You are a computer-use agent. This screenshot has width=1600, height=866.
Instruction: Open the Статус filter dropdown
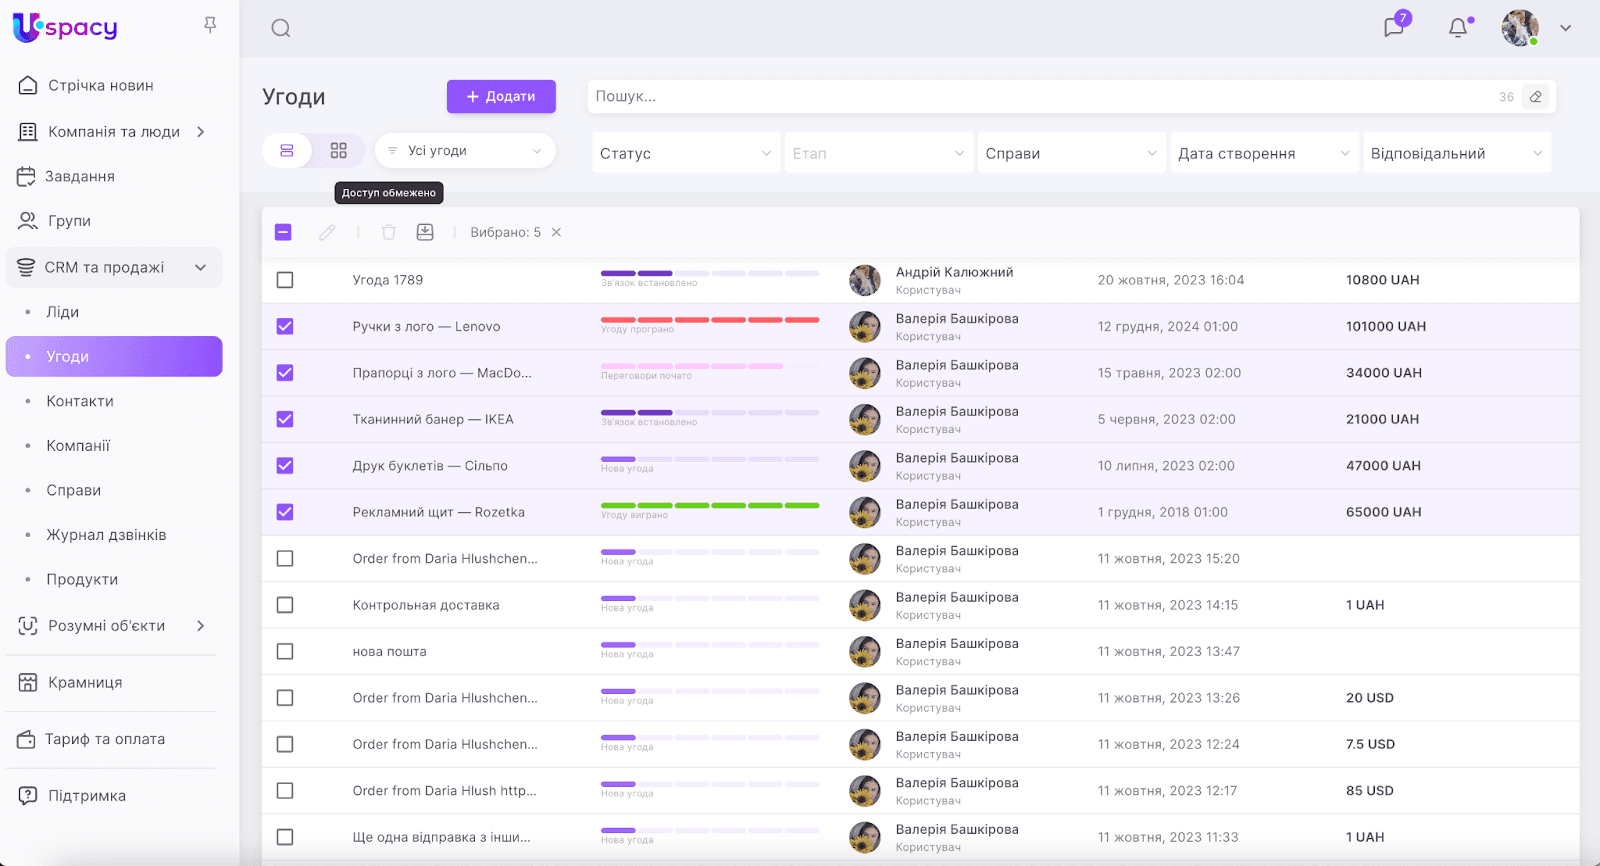tap(685, 153)
